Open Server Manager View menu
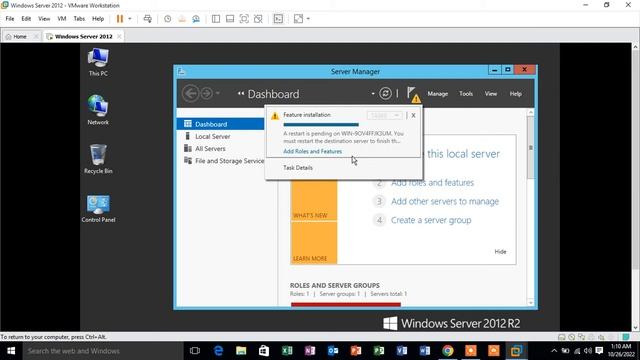The image size is (640, 360). pos(491,94)
